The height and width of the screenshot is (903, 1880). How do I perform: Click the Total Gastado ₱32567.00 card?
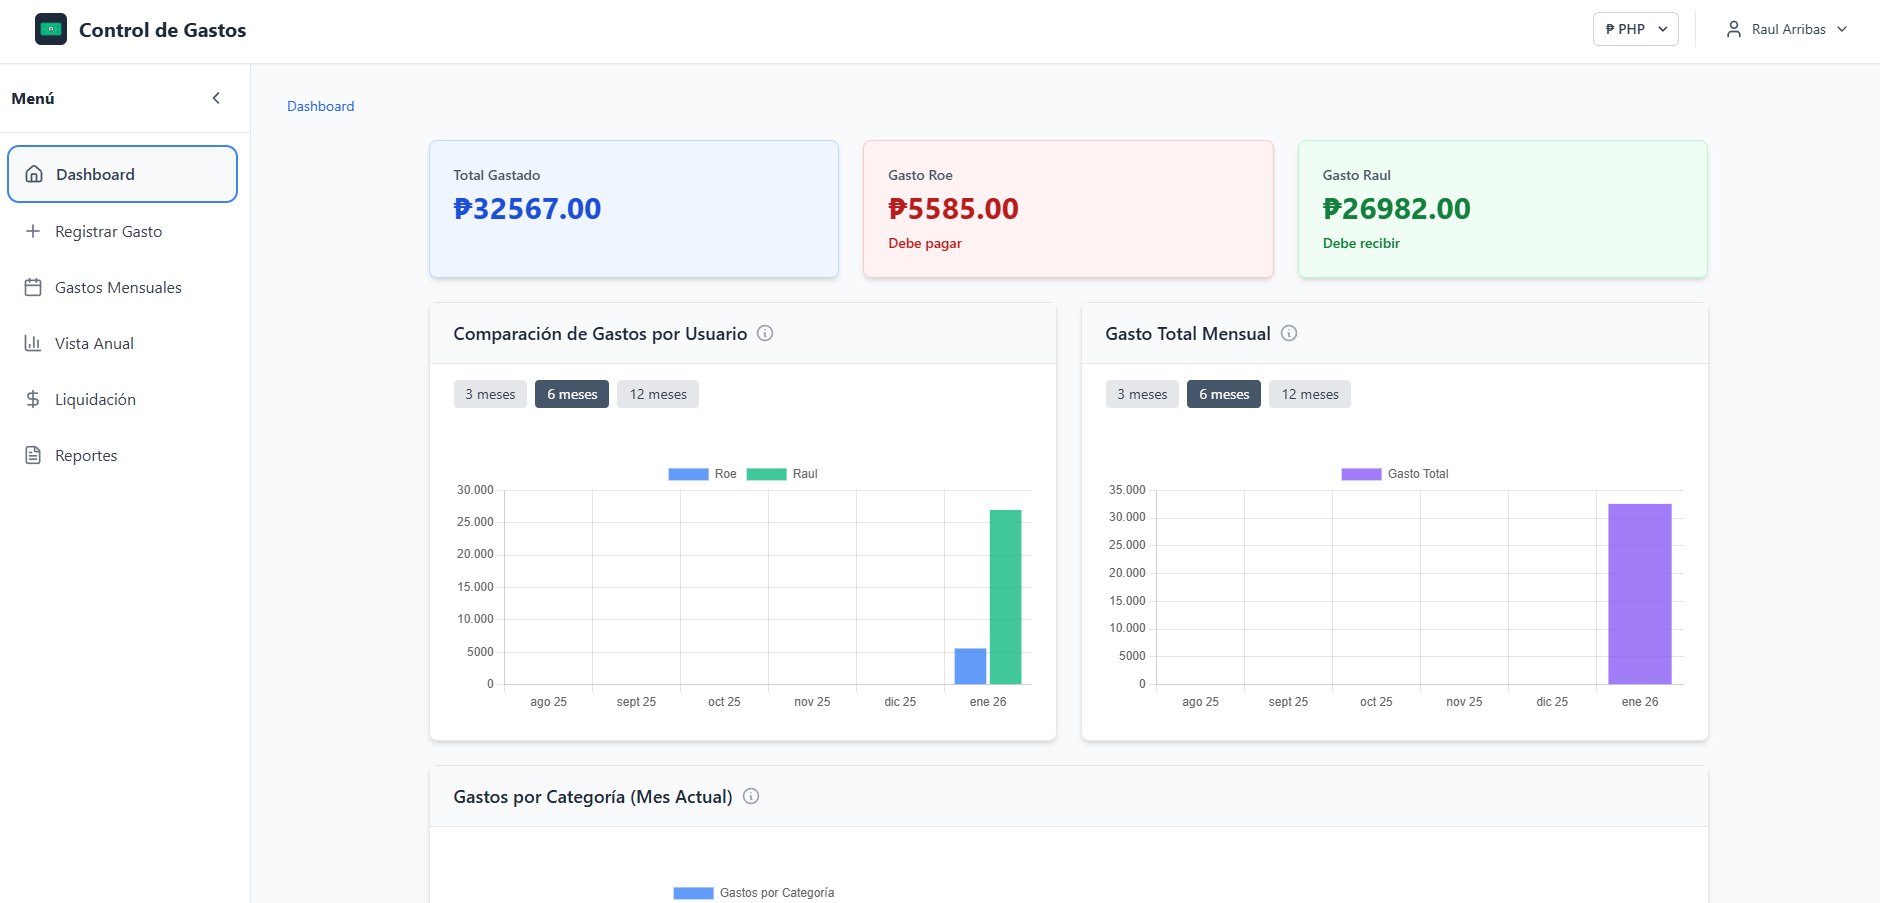coord(634,209)
